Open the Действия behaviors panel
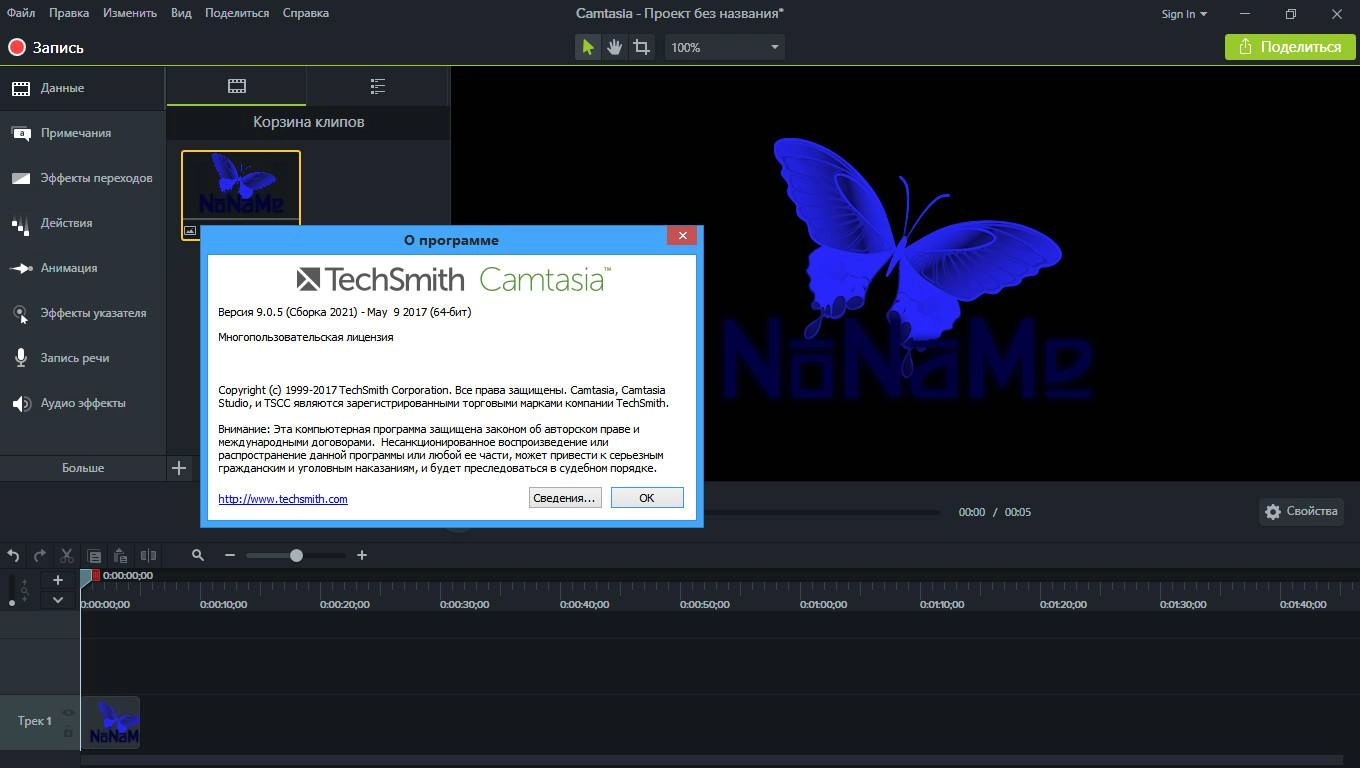This screenshot has width=1360, height=768. tap(82, 223)
